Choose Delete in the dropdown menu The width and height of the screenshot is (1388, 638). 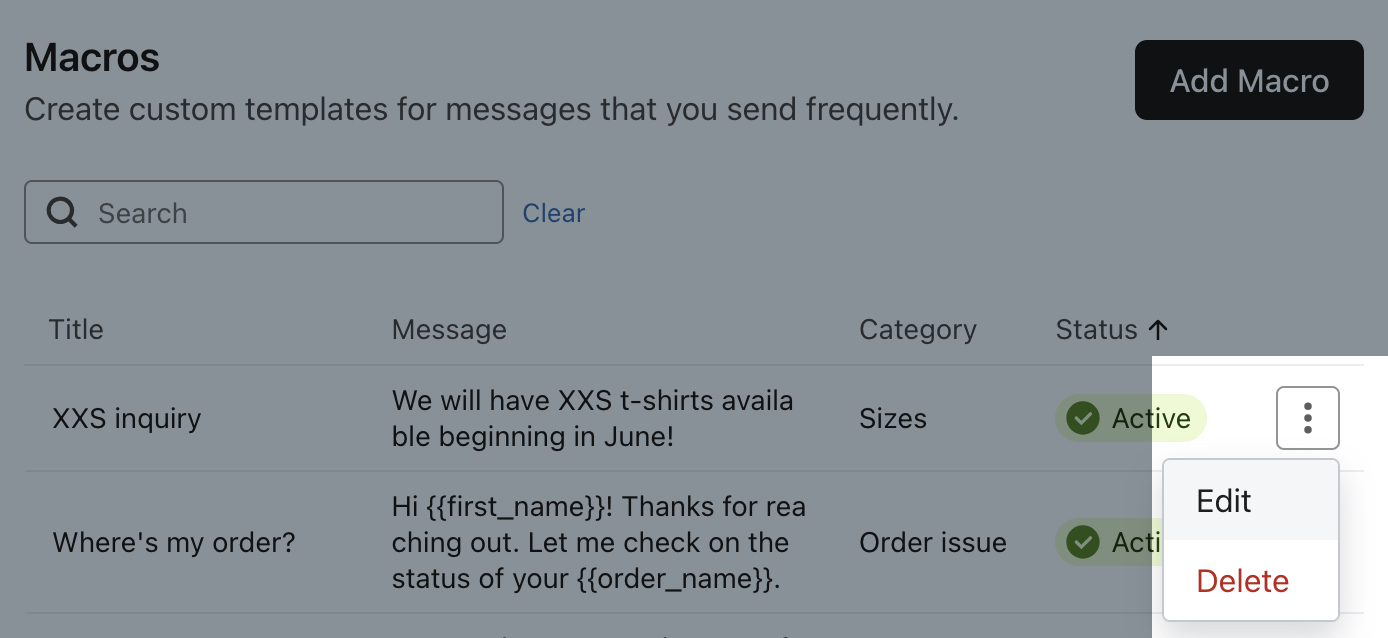click(1242, 581)
